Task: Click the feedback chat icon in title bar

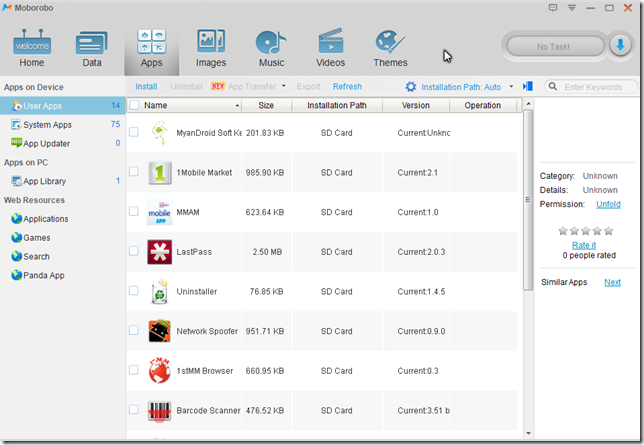Action: (x=553, y=7)
